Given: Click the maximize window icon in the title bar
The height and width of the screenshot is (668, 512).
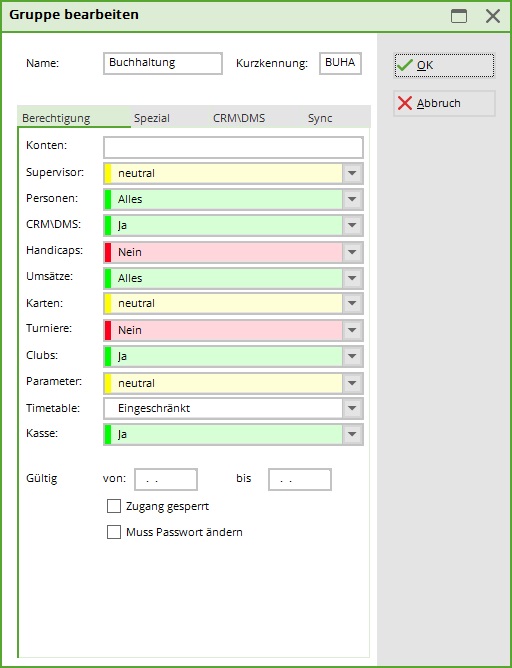Looking at the screenshot, I should (459, 16).
